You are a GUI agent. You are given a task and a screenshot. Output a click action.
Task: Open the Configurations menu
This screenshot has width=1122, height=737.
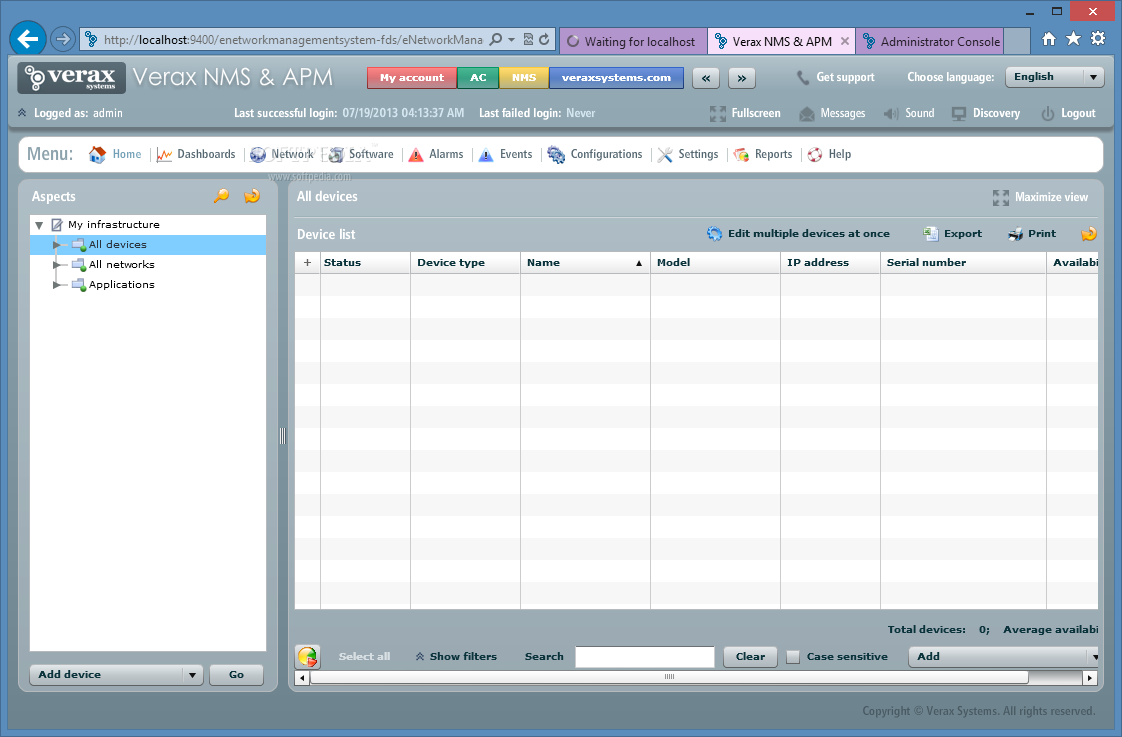(x=595, y=154)
